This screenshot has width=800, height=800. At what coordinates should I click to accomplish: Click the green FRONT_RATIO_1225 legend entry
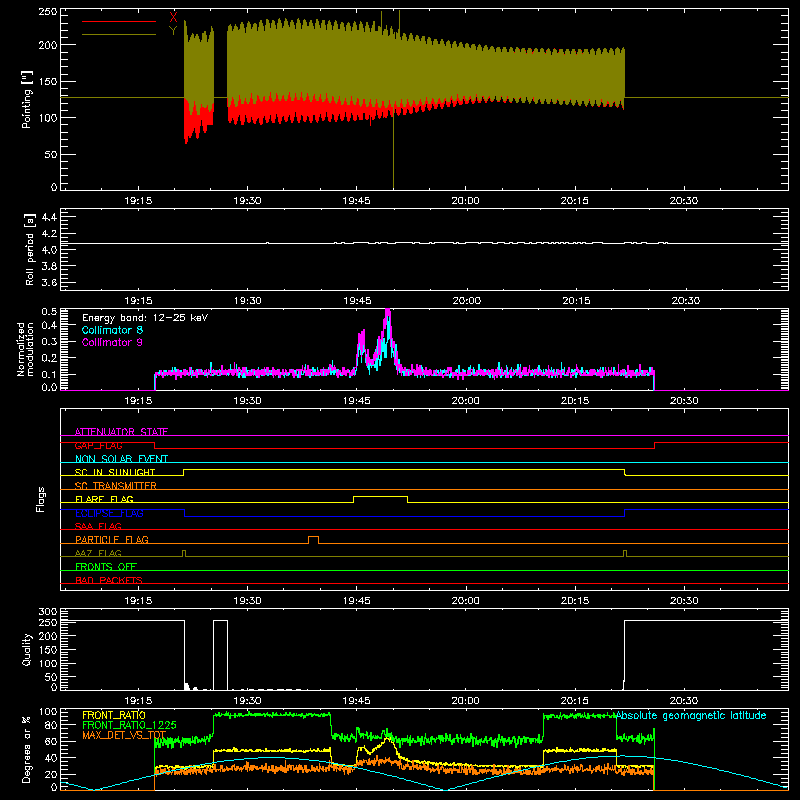pos(129,724)
